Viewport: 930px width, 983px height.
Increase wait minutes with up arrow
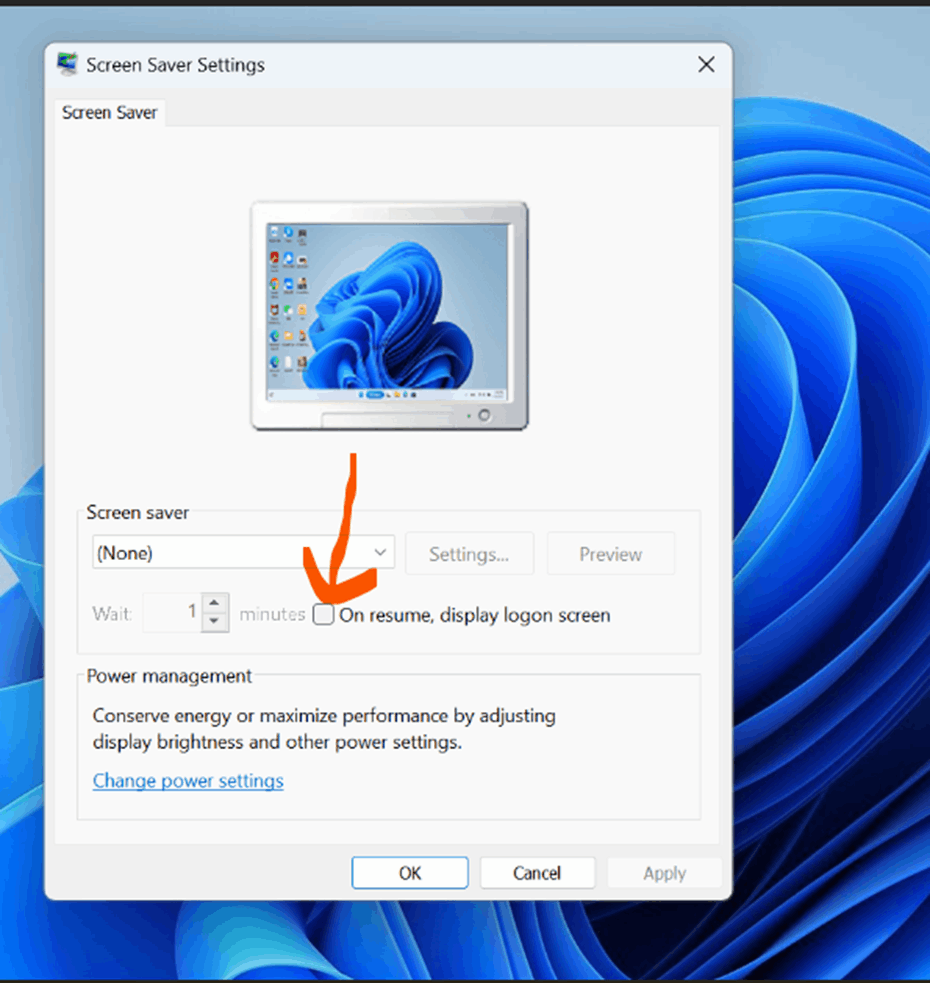point(214,602)
